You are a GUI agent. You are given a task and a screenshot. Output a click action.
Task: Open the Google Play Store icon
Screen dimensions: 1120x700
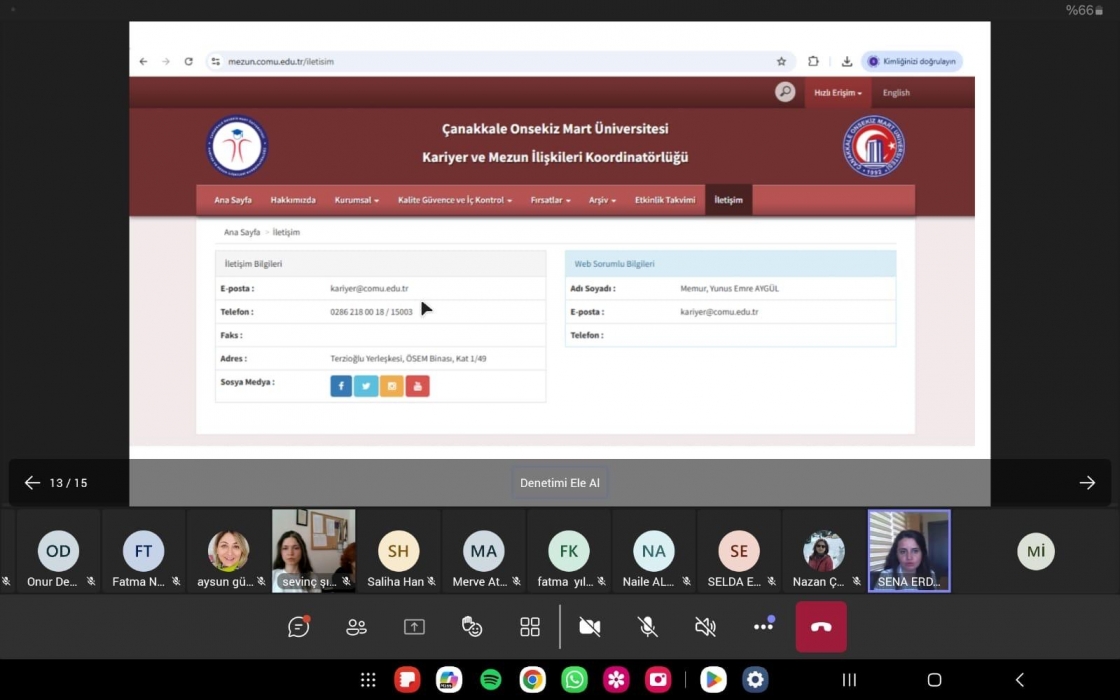tap(713, 679)
